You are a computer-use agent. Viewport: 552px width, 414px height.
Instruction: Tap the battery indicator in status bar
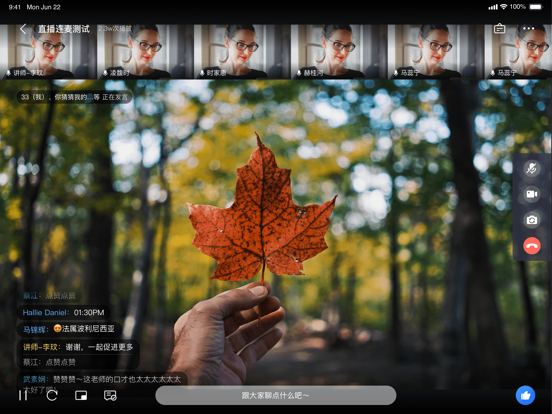pyautogui.click(x=536, y=7)
